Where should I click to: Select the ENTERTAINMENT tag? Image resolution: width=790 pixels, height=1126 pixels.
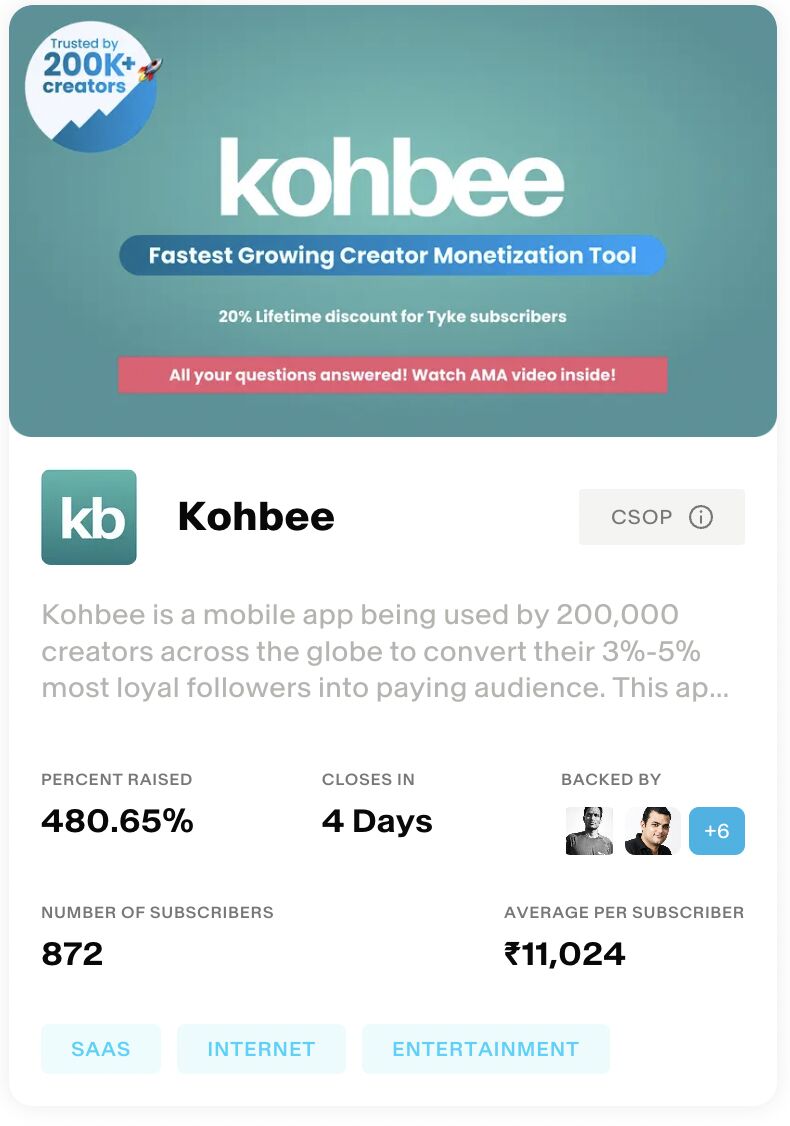485,1049
